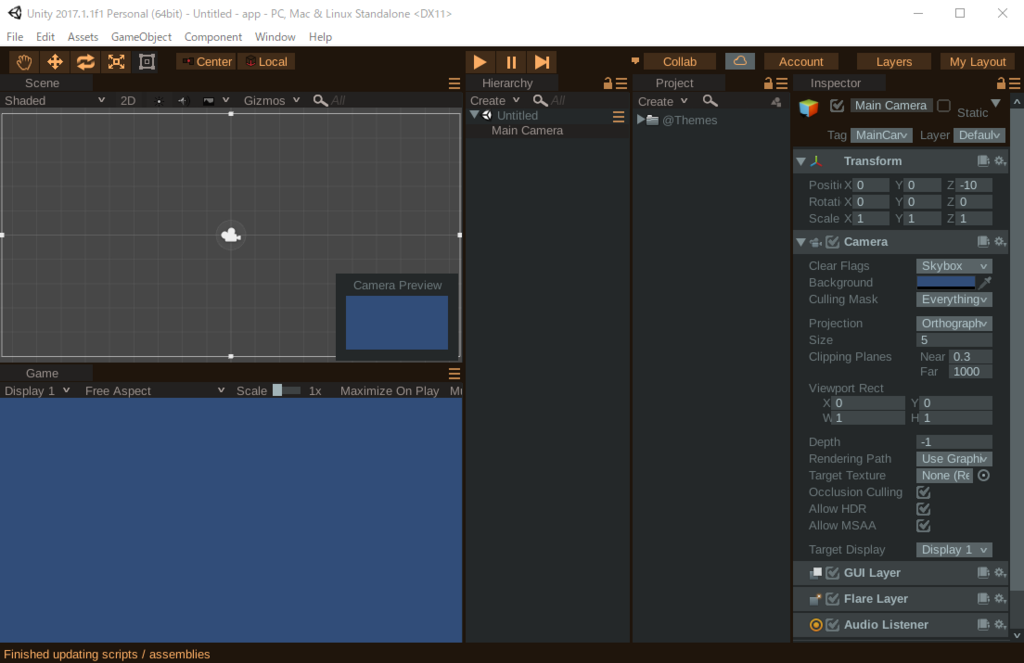The image size is (1024, 663).
Task: Open the cloud services icon
Action: [740, 61]
